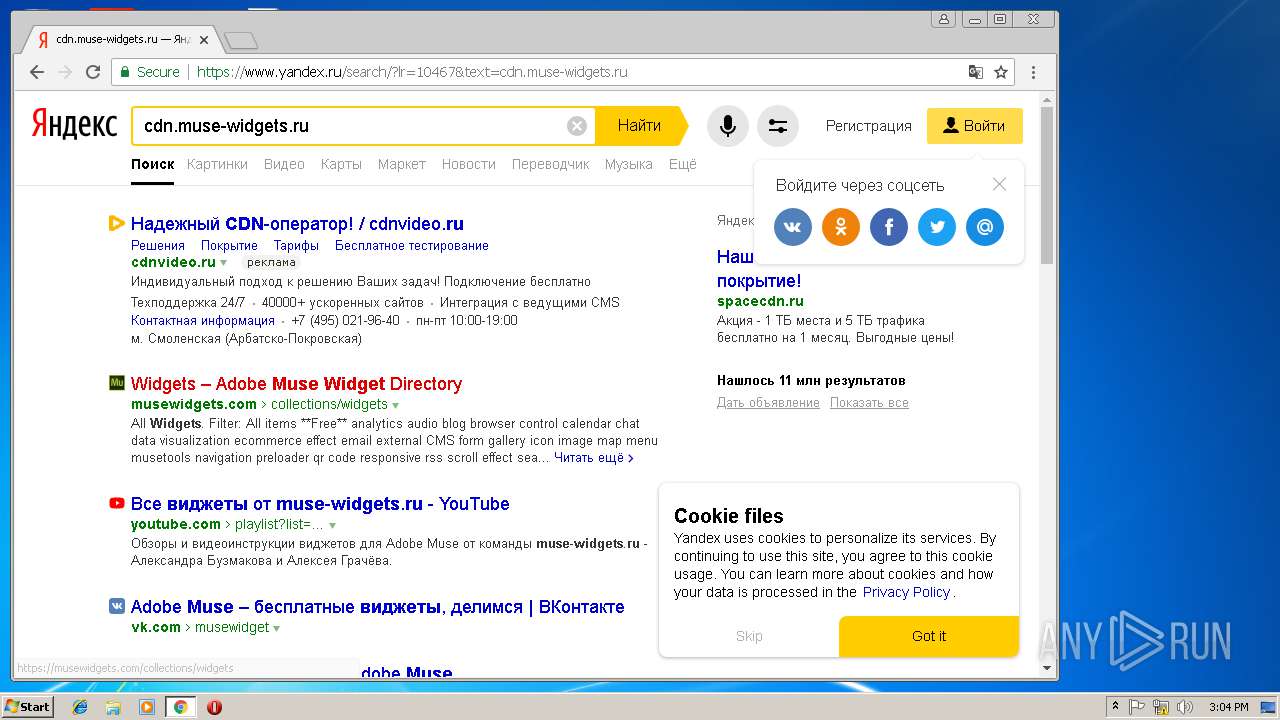The image size is (1280, 720).
Task: Open search settings sliders icon
Action: (x=778, y=126)
